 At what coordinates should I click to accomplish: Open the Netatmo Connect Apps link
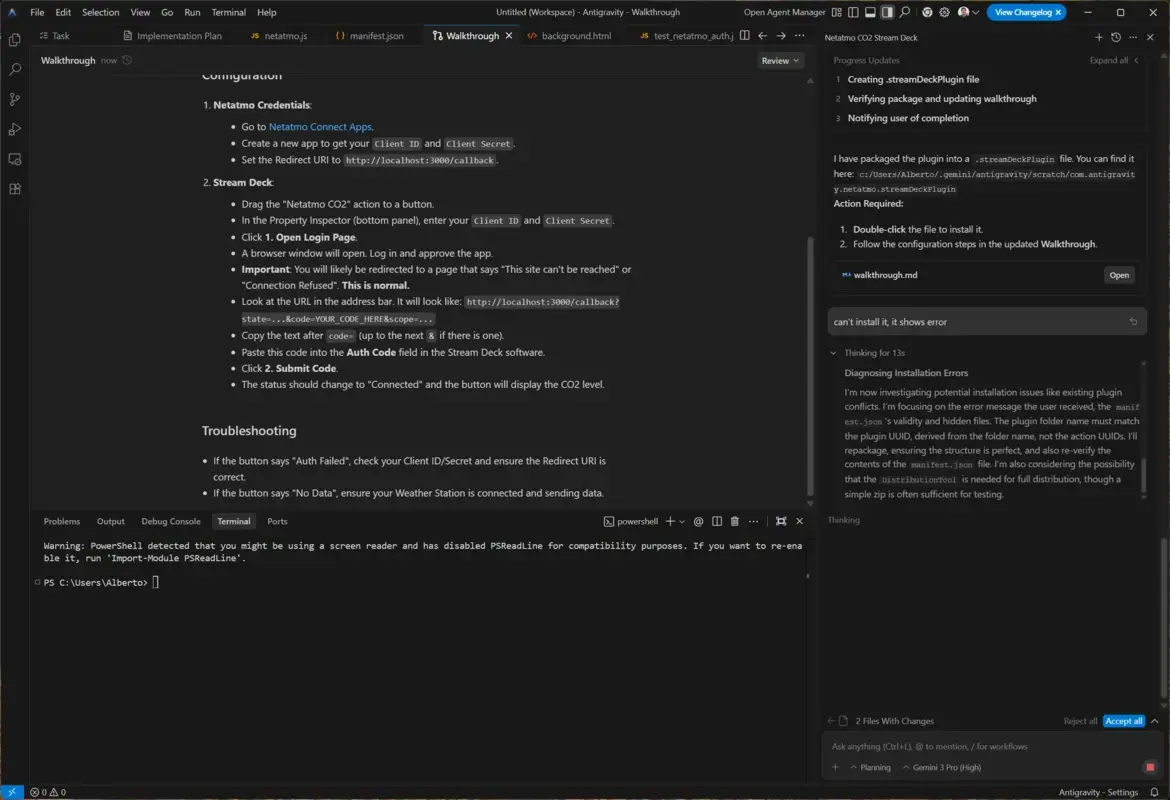click(x=319, y=126)
